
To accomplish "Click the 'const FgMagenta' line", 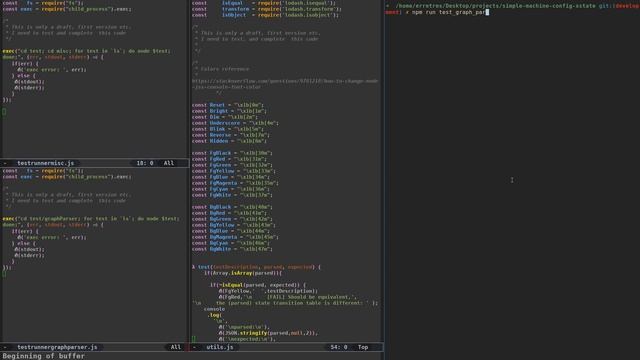I will click(235, 183).
